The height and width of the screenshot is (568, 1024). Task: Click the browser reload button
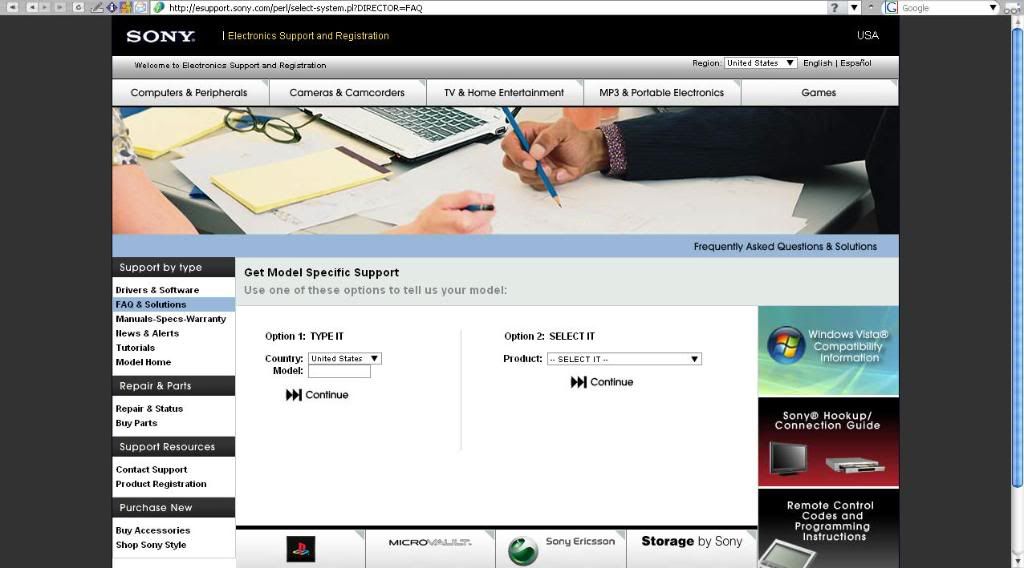(x=78, y=7)
